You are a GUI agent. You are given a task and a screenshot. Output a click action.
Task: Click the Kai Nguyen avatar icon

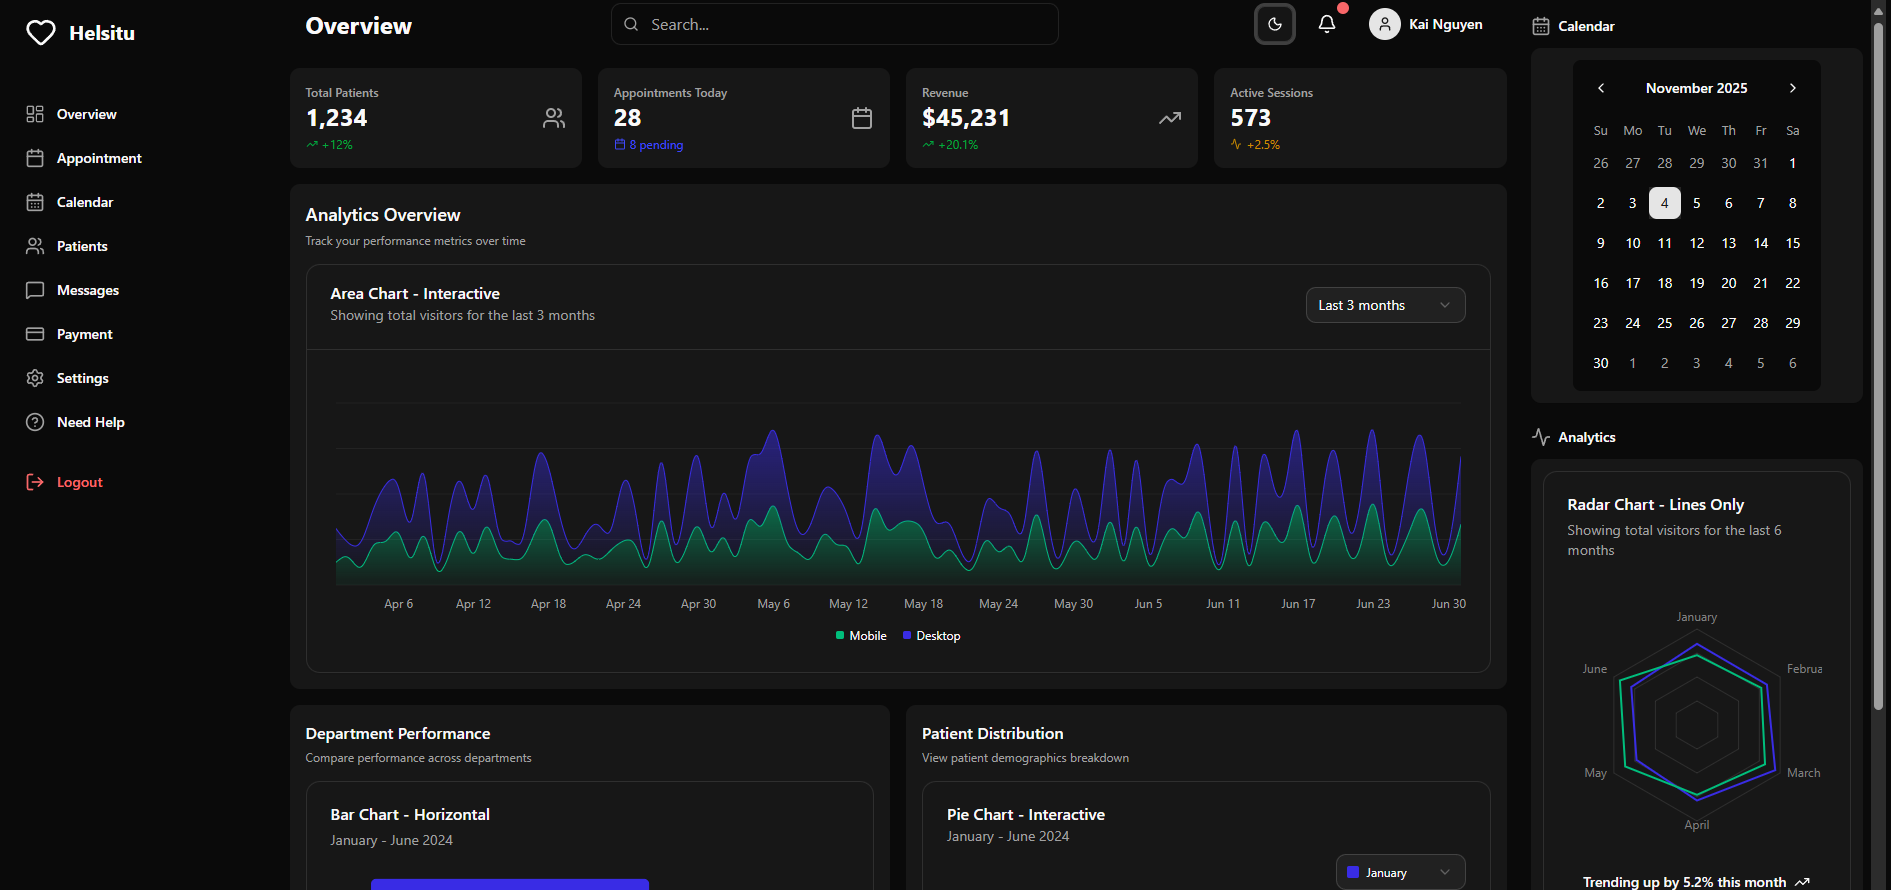coord(1385,24)
